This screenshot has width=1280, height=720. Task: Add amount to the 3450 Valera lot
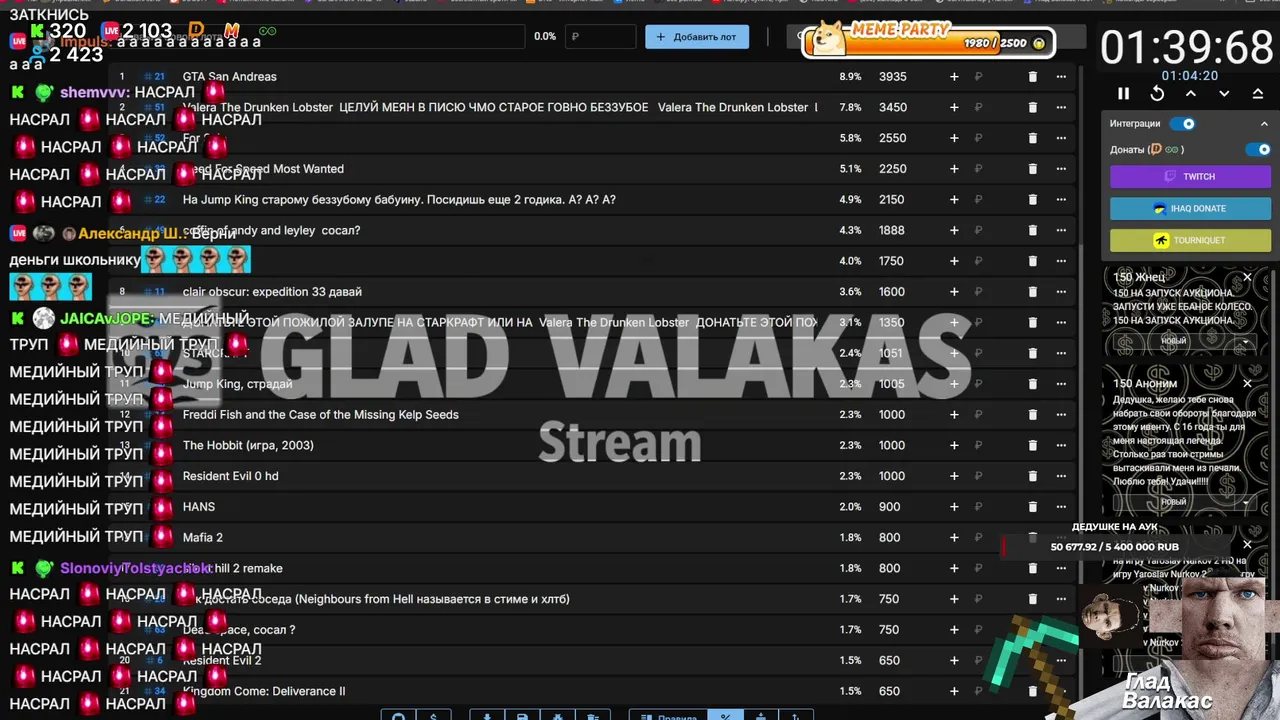(954, 107)
